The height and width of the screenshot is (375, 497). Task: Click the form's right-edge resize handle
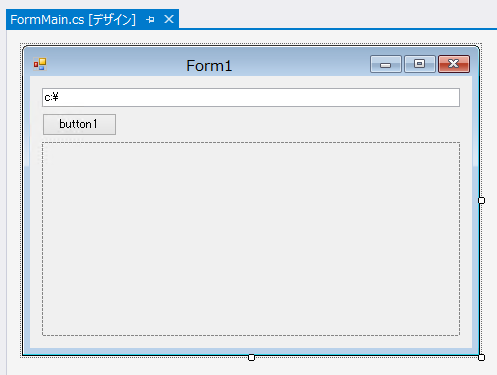point(481,200)
